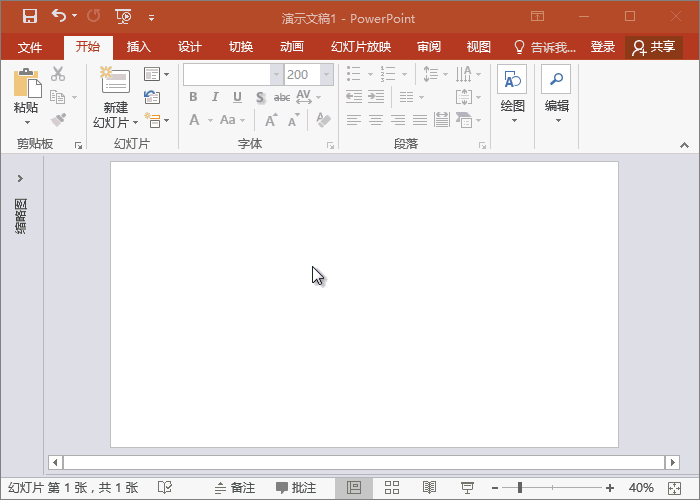Click the Cut scissors icon

[58, 74]
